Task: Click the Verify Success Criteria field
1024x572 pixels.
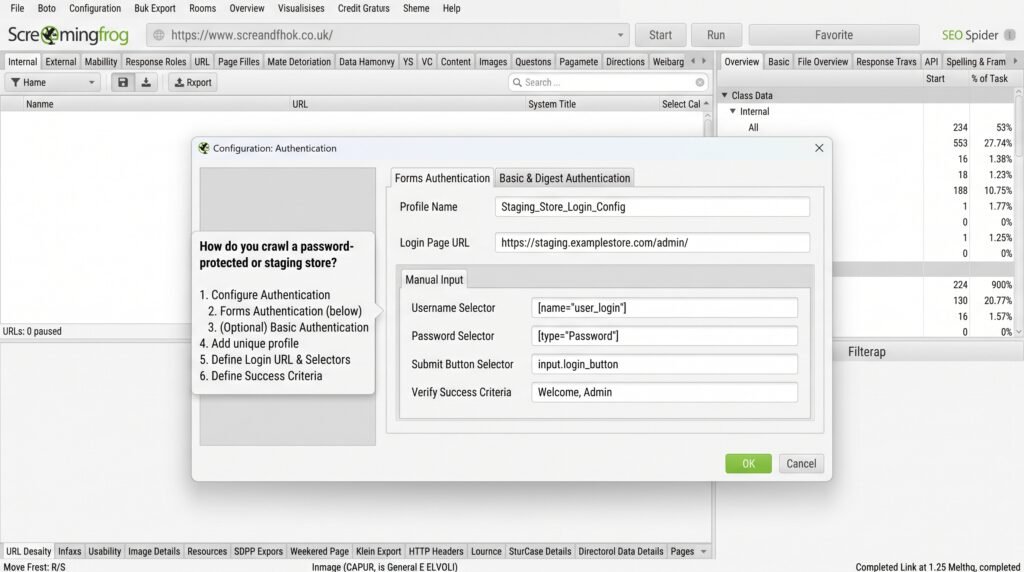Action: click(x=664, y=392)
